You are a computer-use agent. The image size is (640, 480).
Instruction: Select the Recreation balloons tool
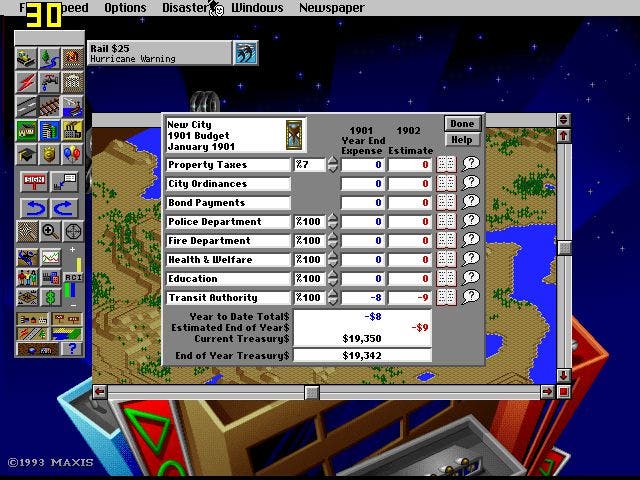72,154
